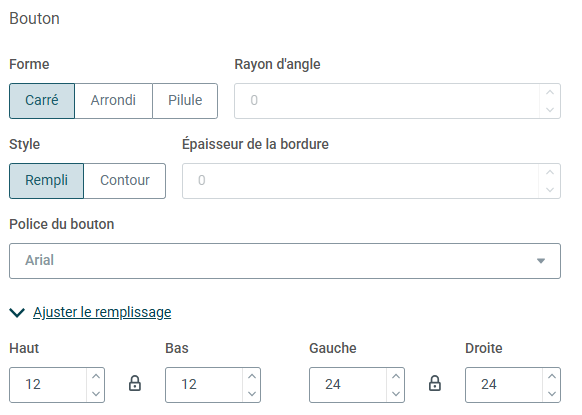This screenshot has height=415, width=582.
Task: Select the Pilule shape option
Action: pyautogui.click(x=185, y=101)
